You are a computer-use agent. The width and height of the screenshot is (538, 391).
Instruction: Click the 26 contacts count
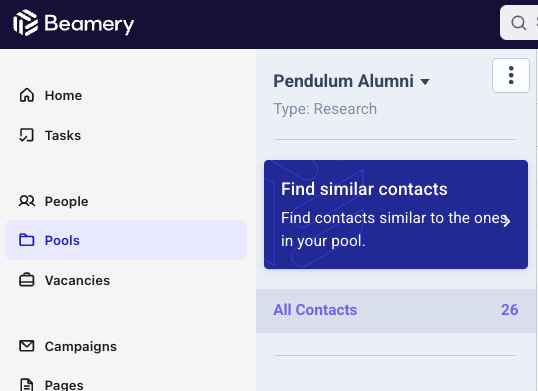click(x=510, y=310)
